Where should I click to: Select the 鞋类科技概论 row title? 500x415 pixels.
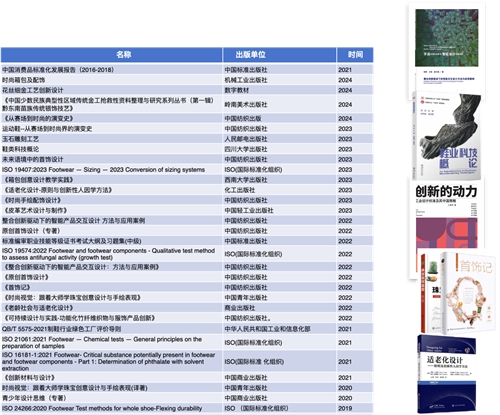[21, 149]
